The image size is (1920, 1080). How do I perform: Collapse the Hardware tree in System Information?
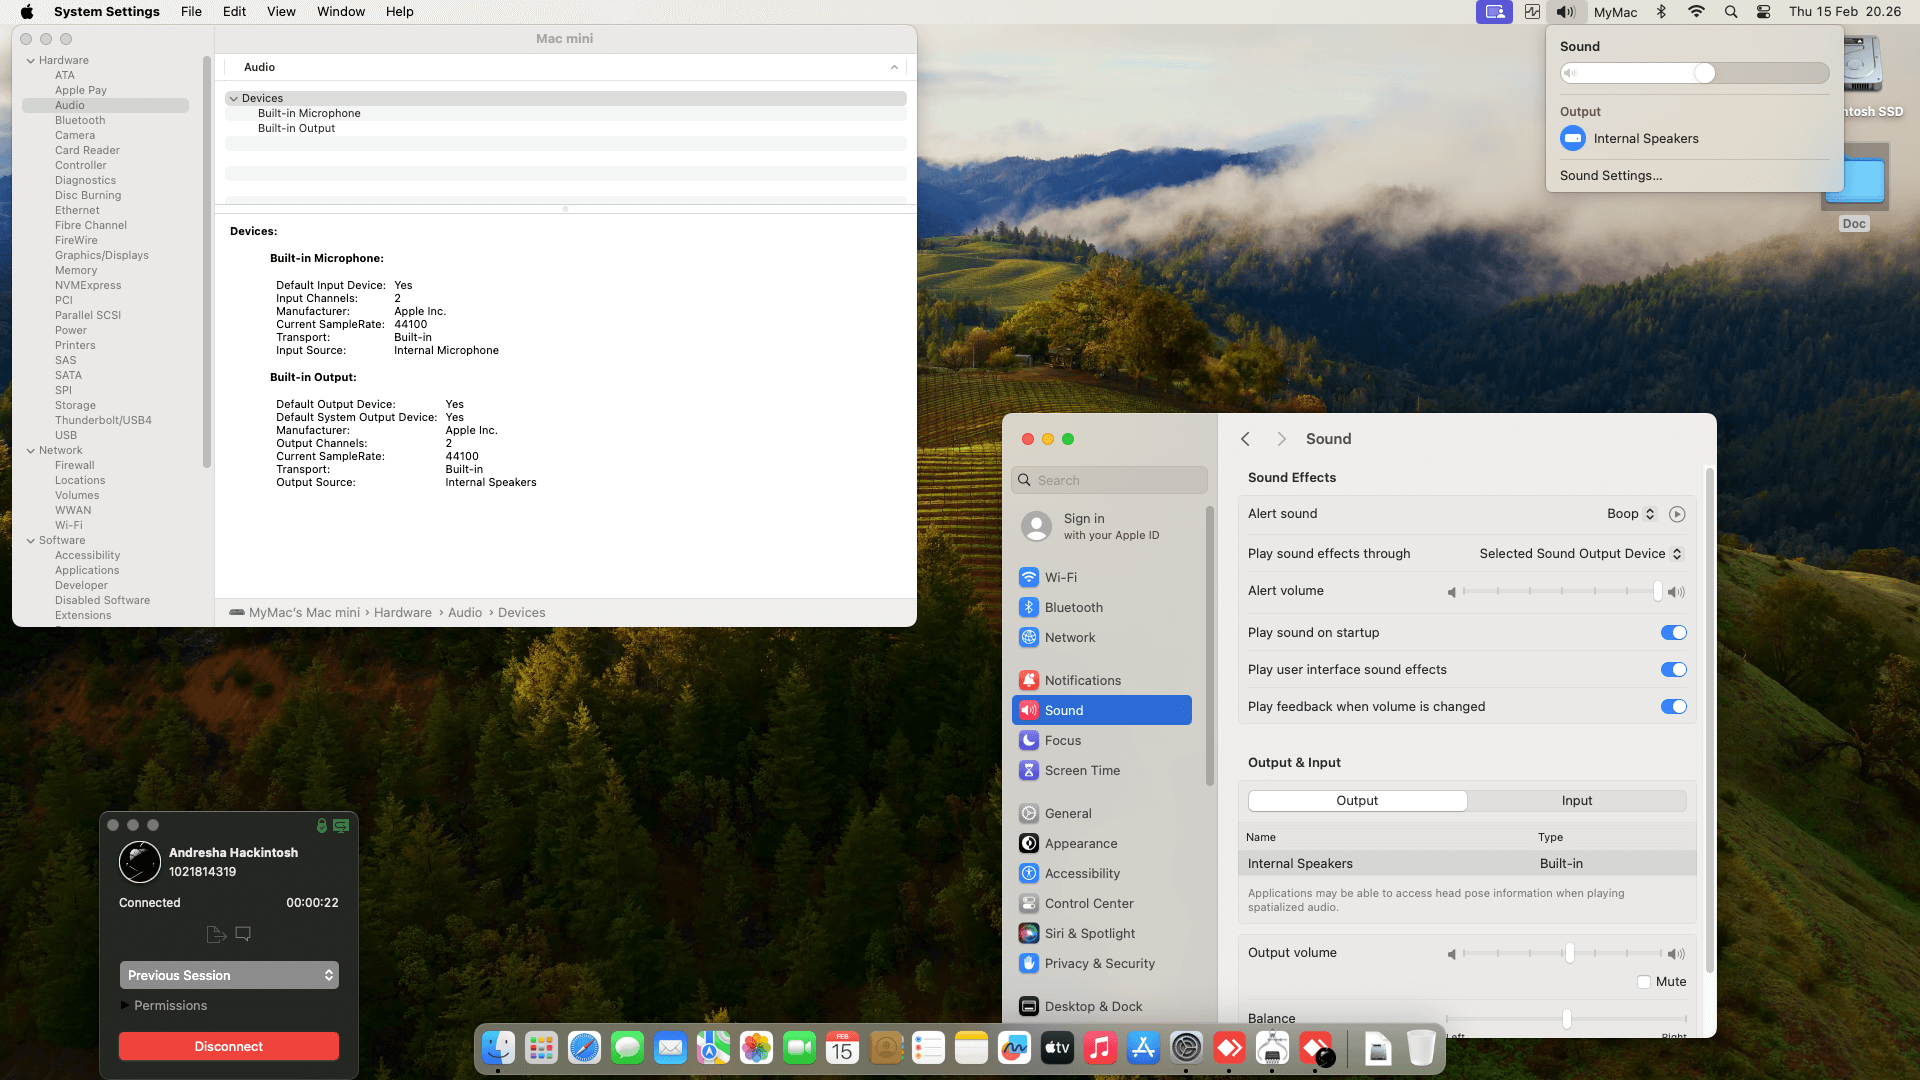[31, 61]
